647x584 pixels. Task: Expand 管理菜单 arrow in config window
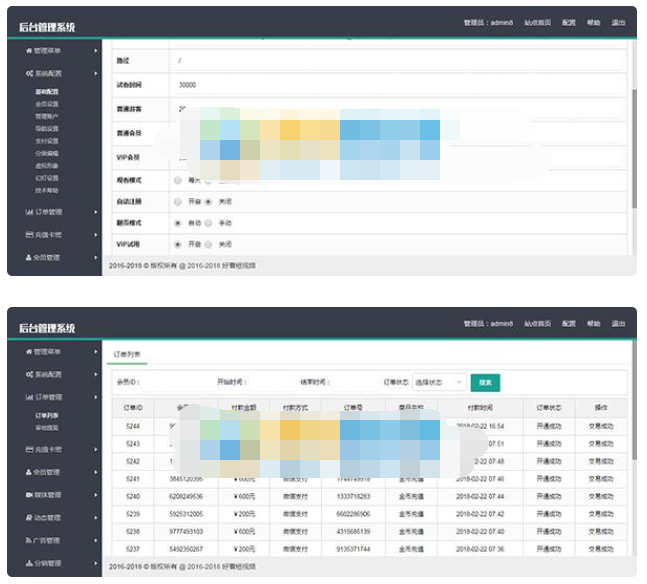tap(96, 51)
